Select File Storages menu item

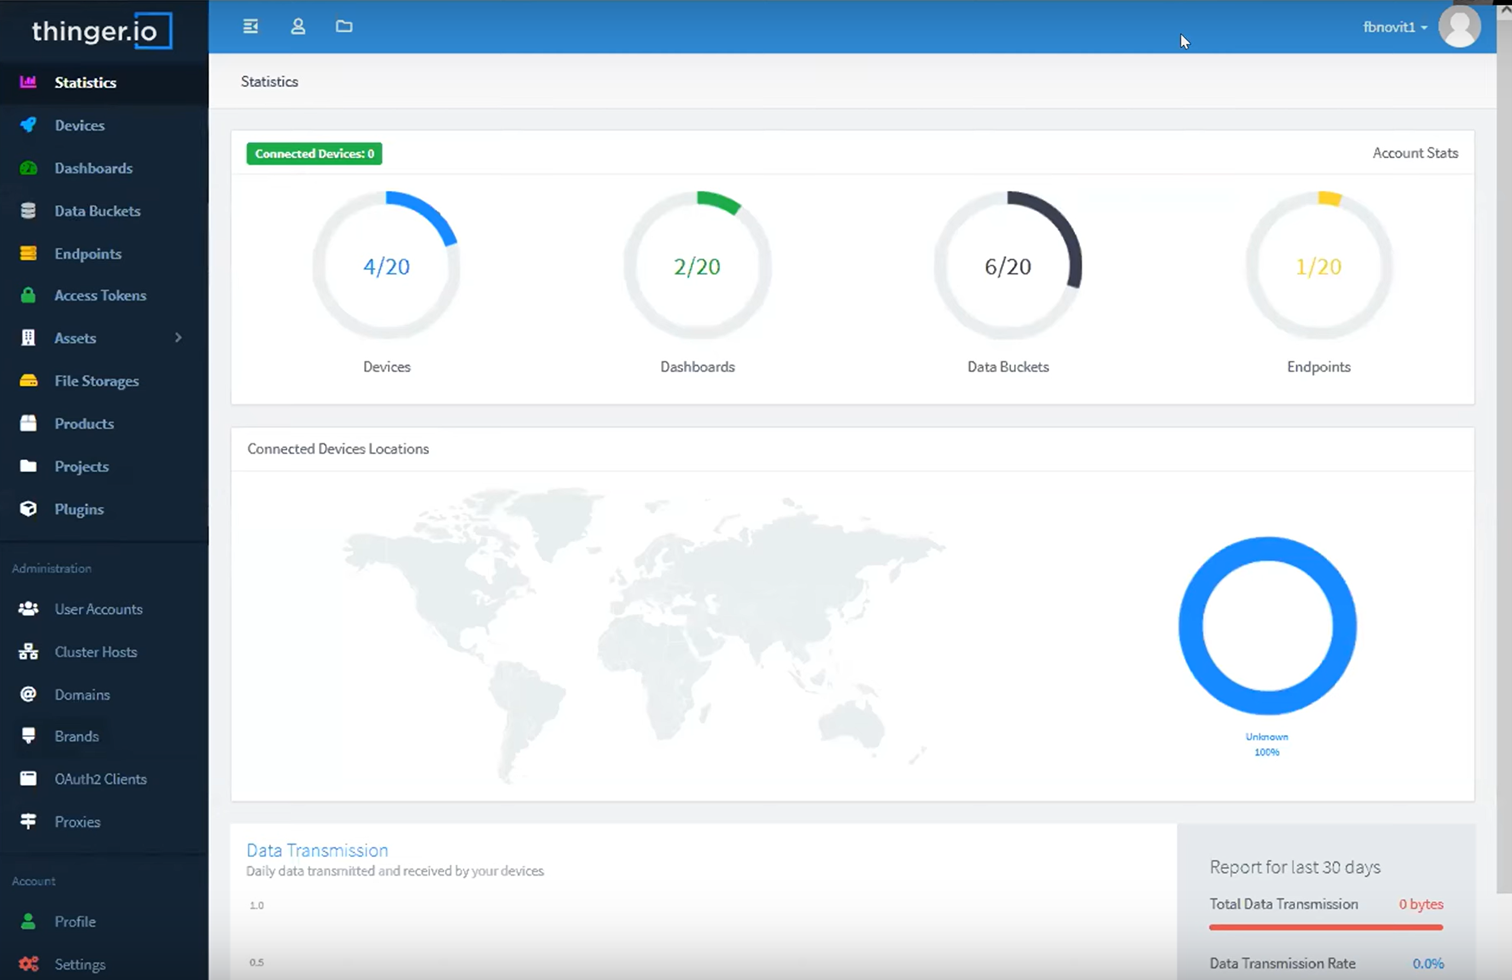96,381
